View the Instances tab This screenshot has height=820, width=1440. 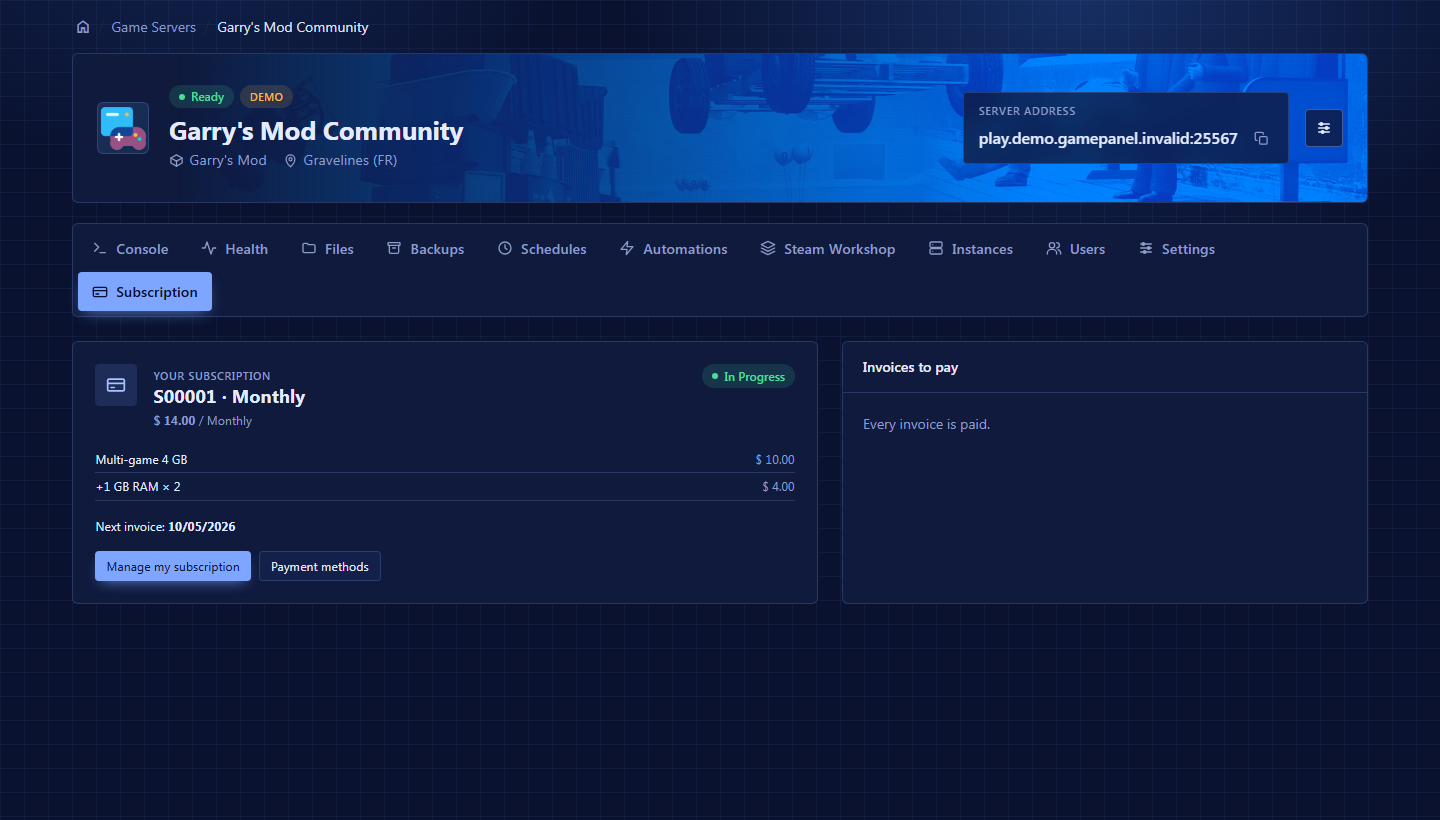[x=971, y=249]
